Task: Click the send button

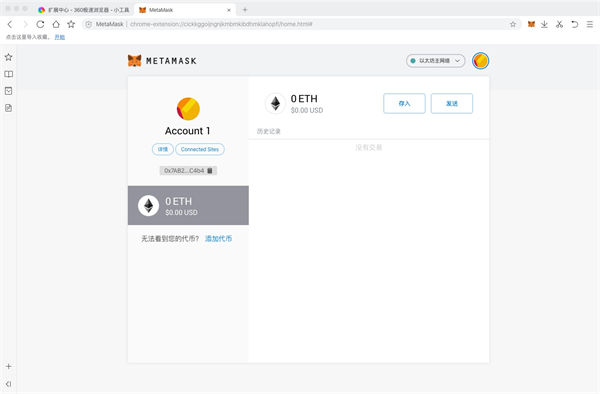Action: [452, 103]
